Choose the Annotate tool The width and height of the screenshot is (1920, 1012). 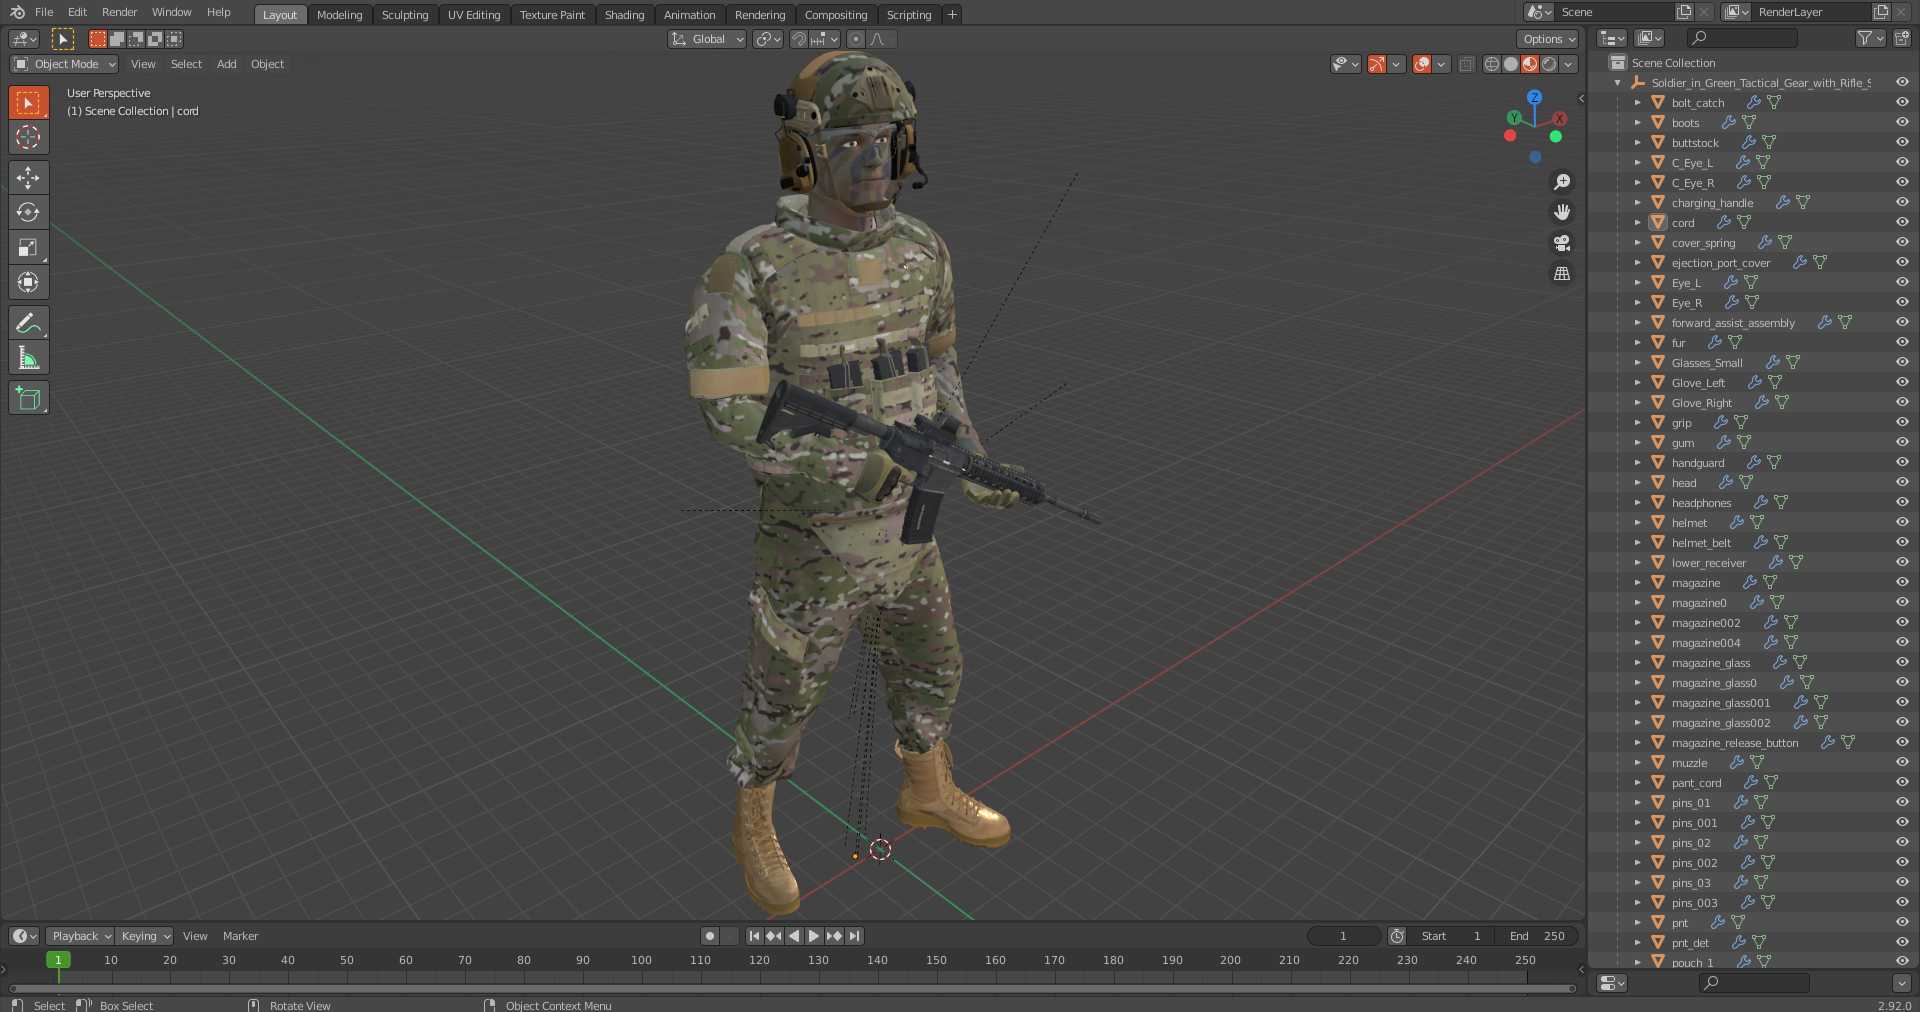[x=28, y=323]
